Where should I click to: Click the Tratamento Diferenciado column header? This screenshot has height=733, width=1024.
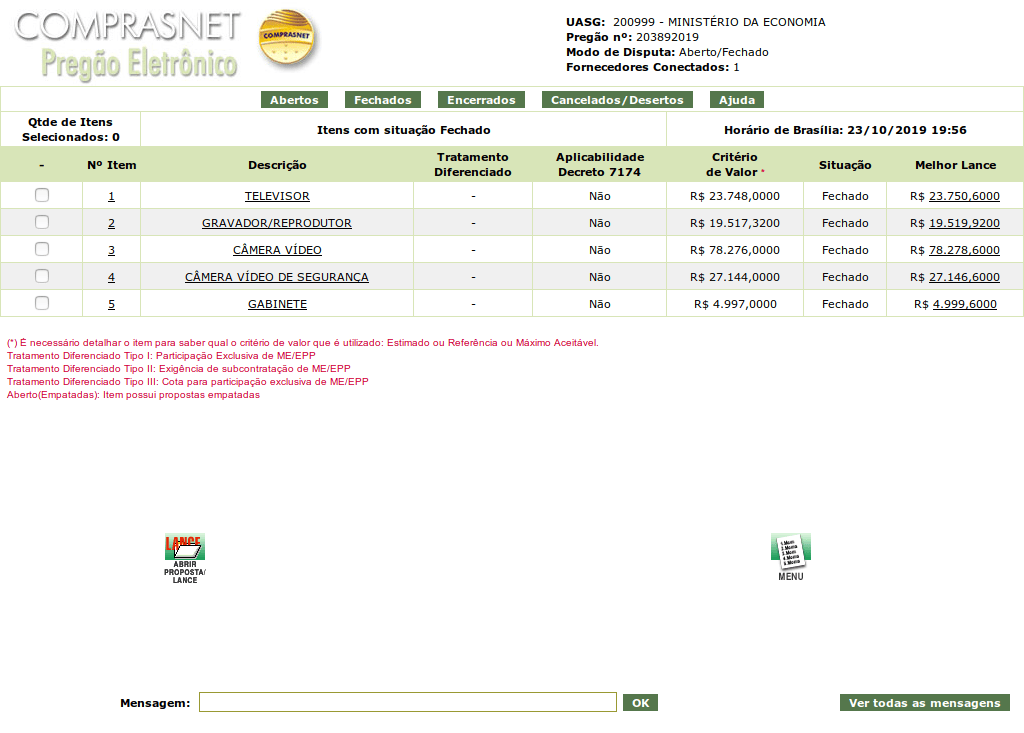[473, 165]
